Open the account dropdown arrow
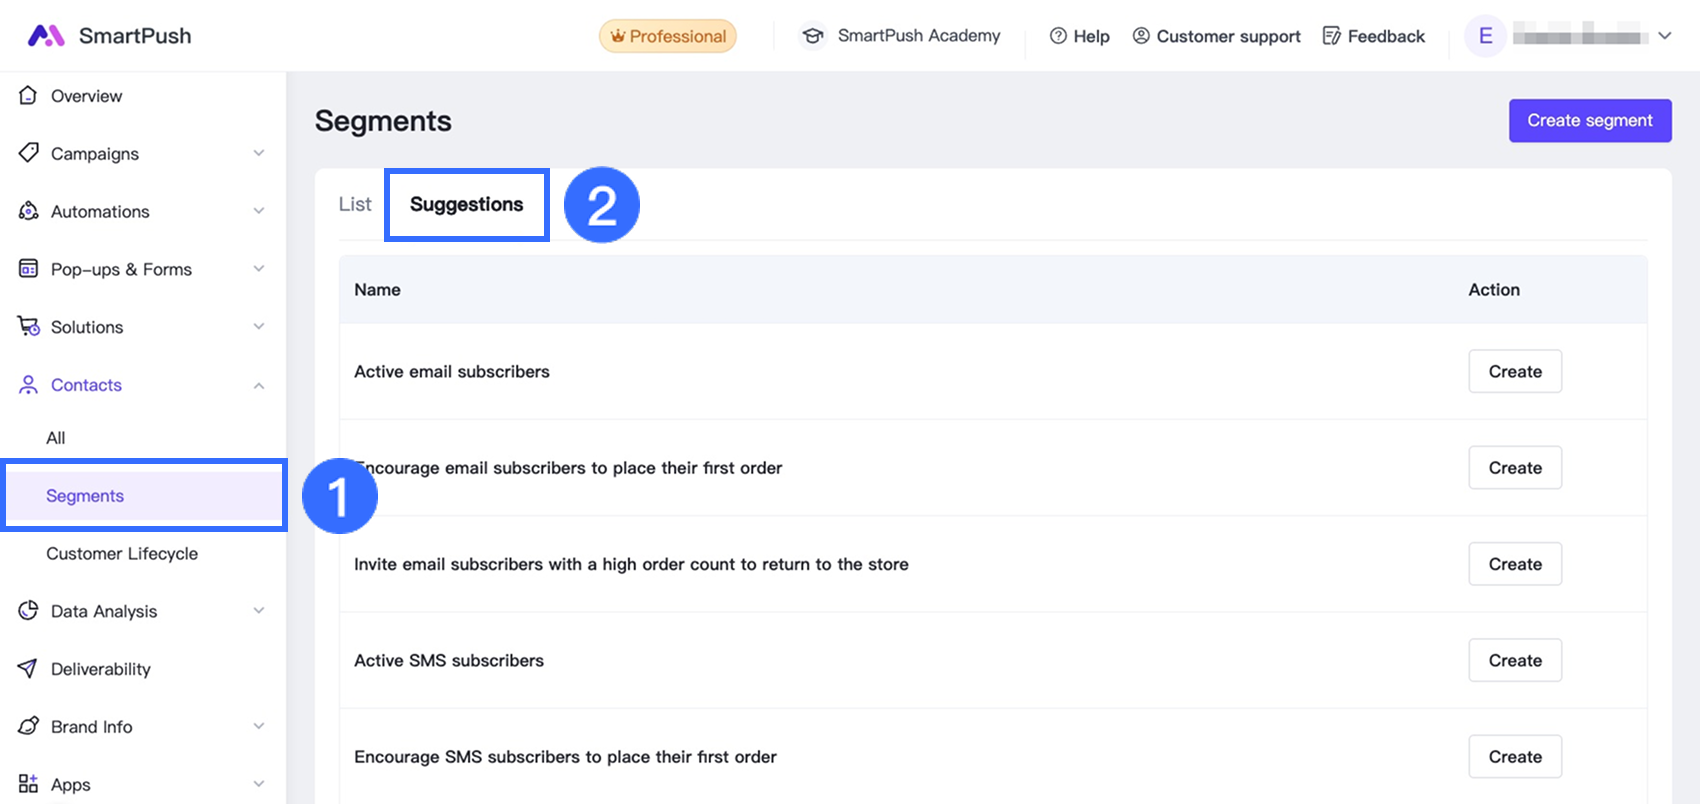The width and height of the screenshot is (1700, 804). [1665, 36]
